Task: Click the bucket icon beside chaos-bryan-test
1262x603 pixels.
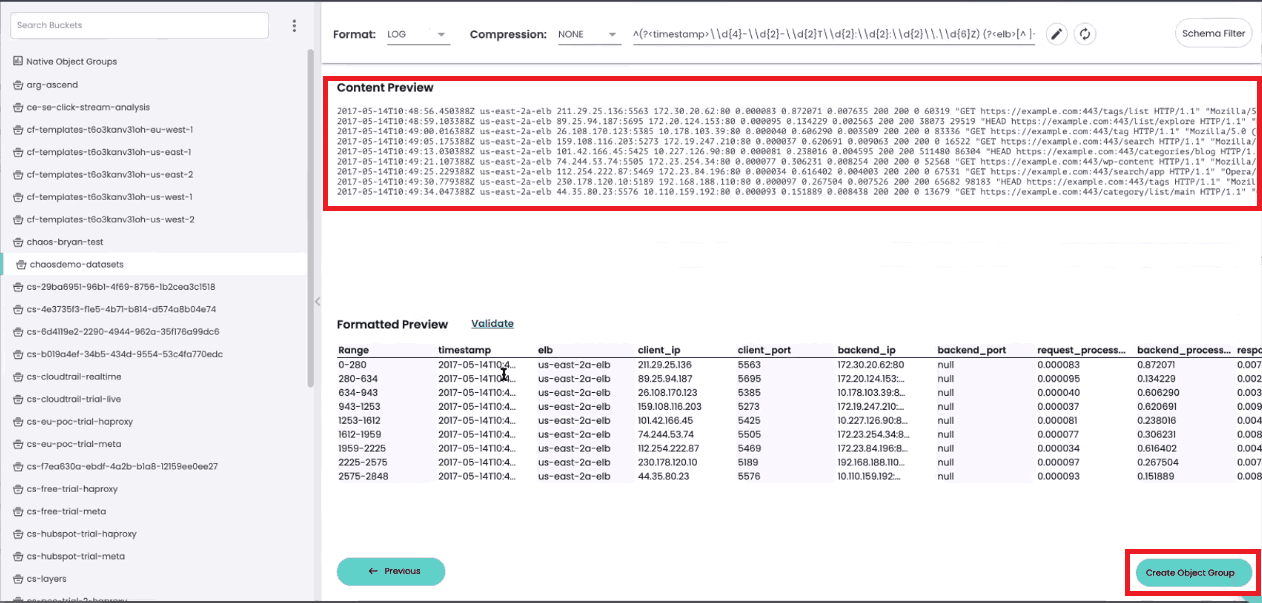Action: (18, 242)
